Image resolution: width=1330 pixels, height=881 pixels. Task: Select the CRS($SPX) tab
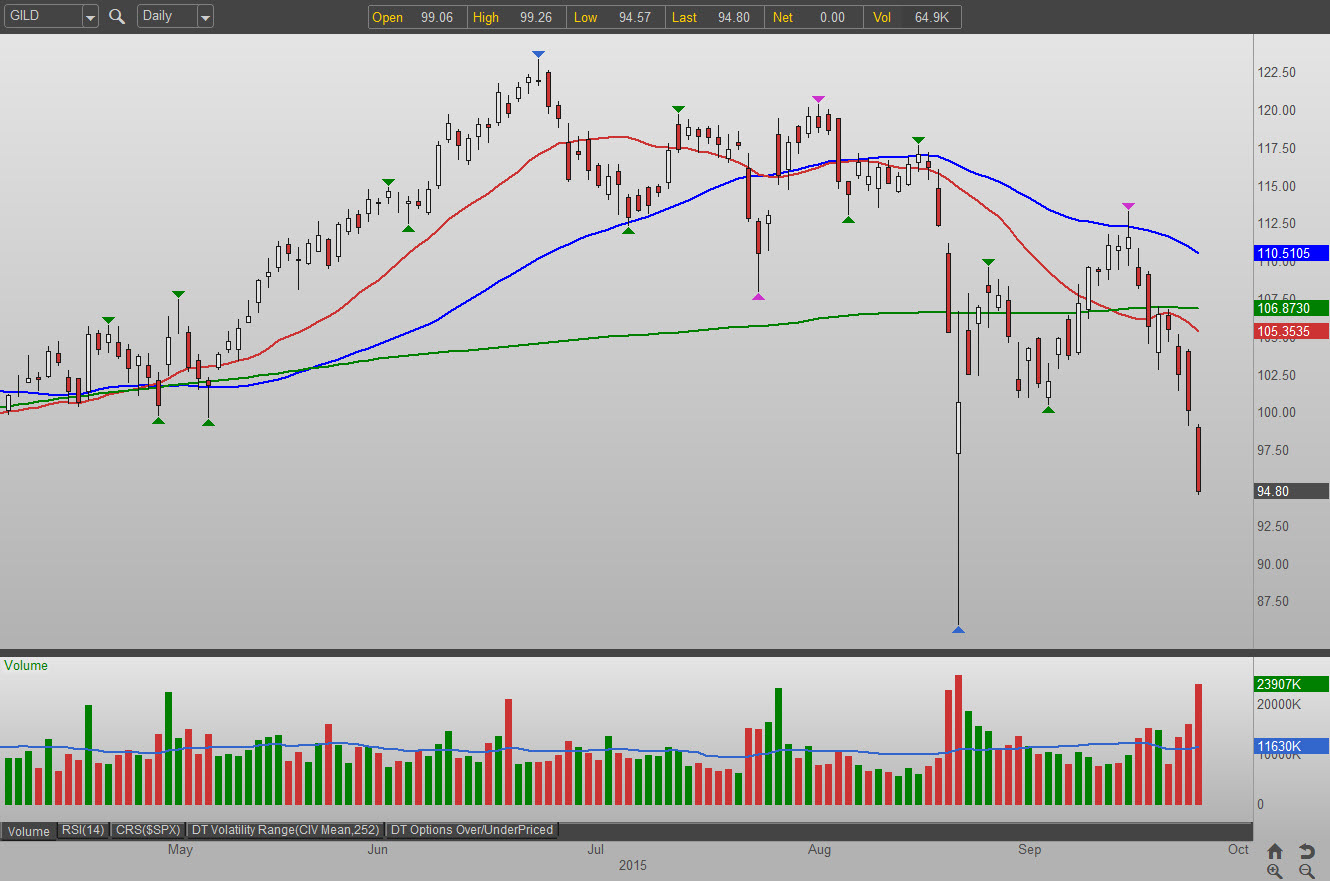point(148,830)
